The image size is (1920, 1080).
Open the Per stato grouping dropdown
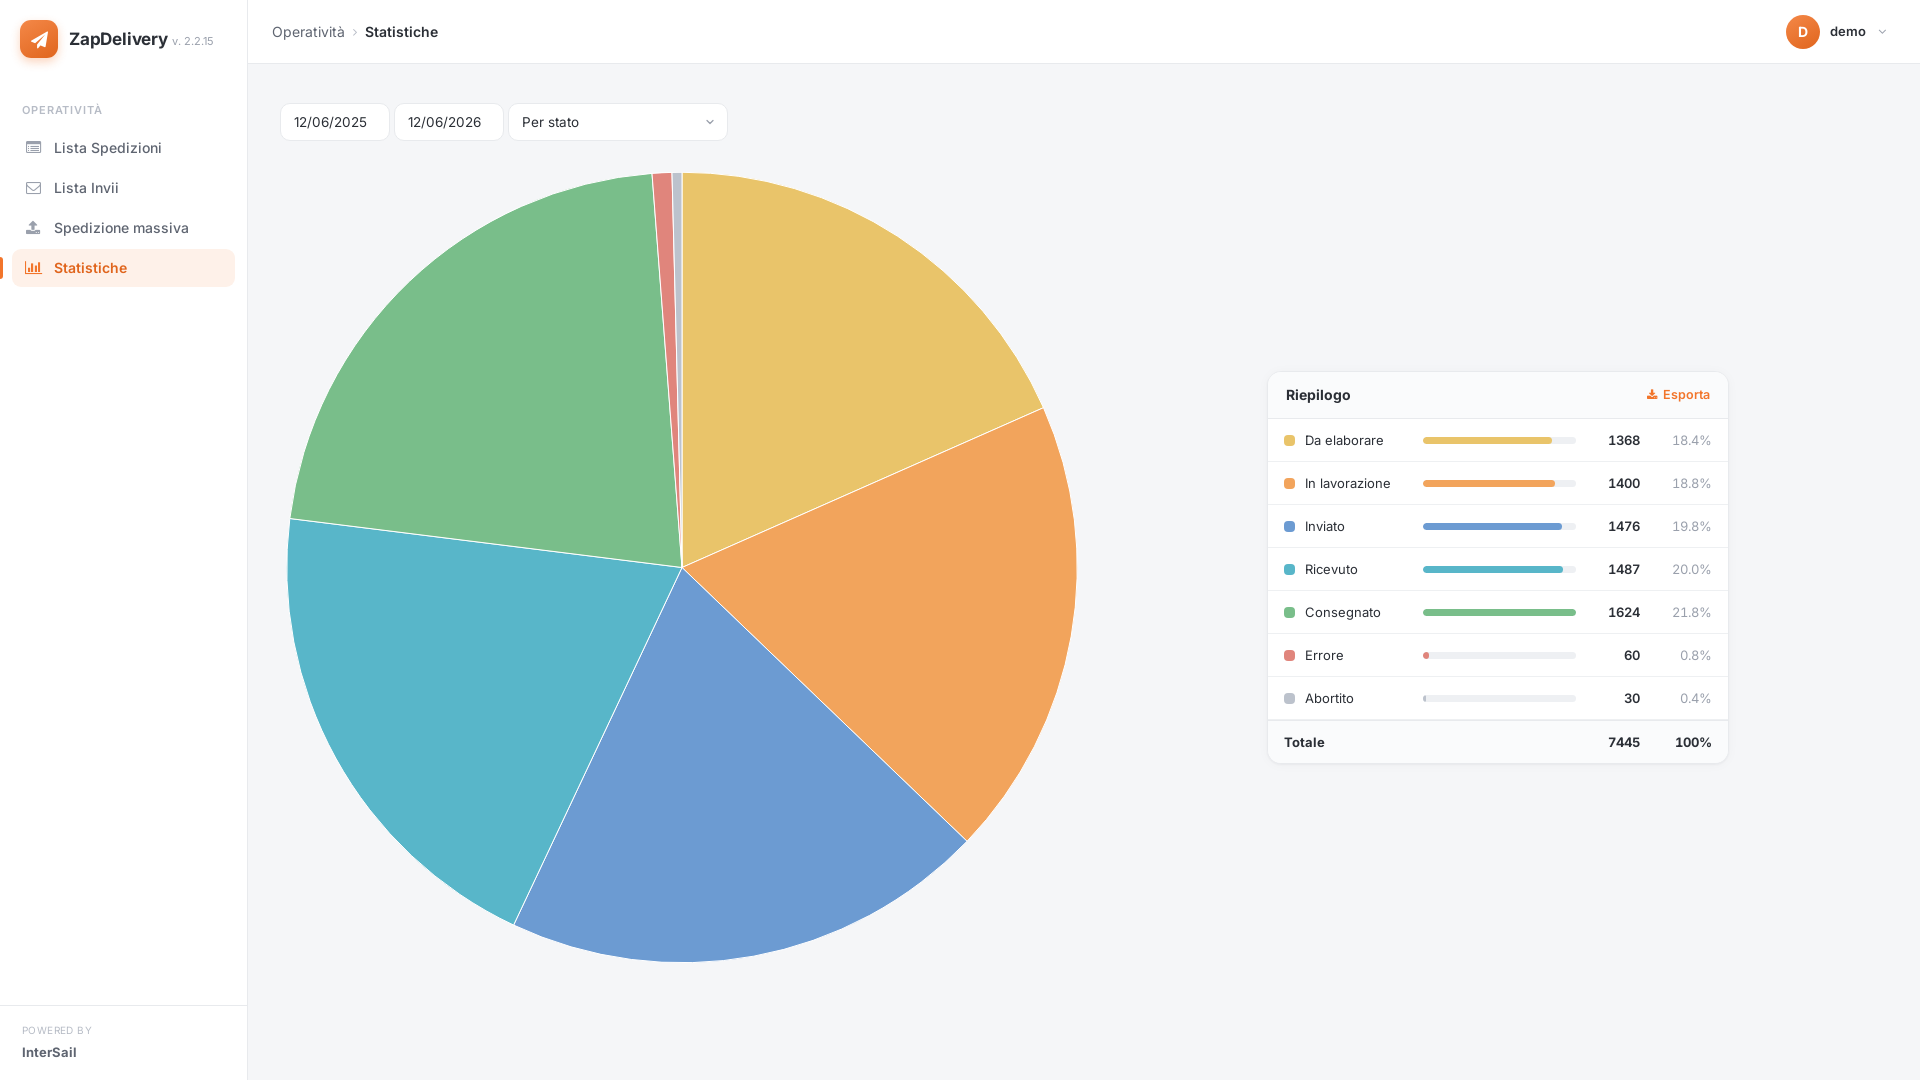(618, 122)
